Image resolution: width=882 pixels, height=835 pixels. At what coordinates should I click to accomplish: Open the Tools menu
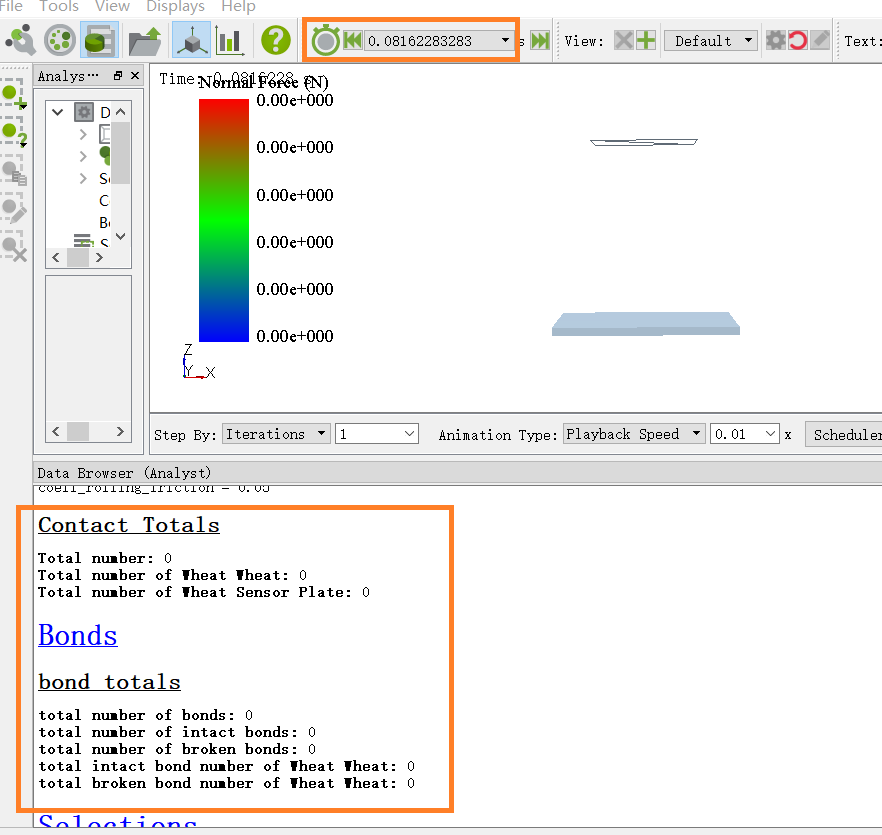[58, 6]
